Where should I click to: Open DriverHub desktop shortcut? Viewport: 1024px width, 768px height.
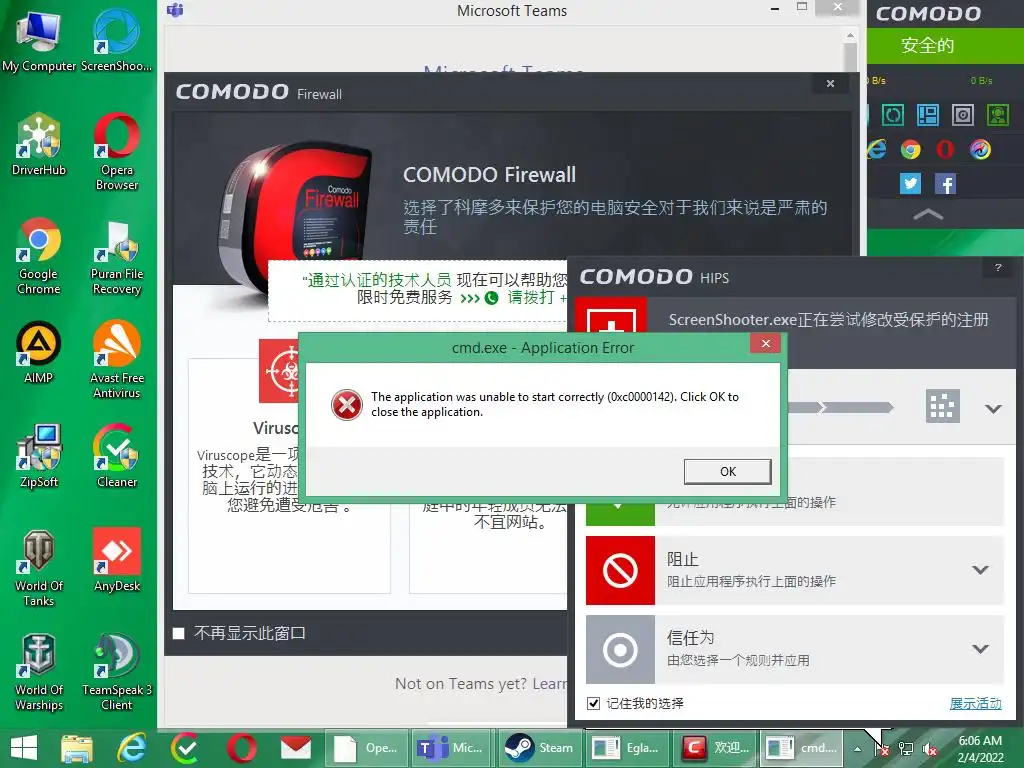click(39, 145)
